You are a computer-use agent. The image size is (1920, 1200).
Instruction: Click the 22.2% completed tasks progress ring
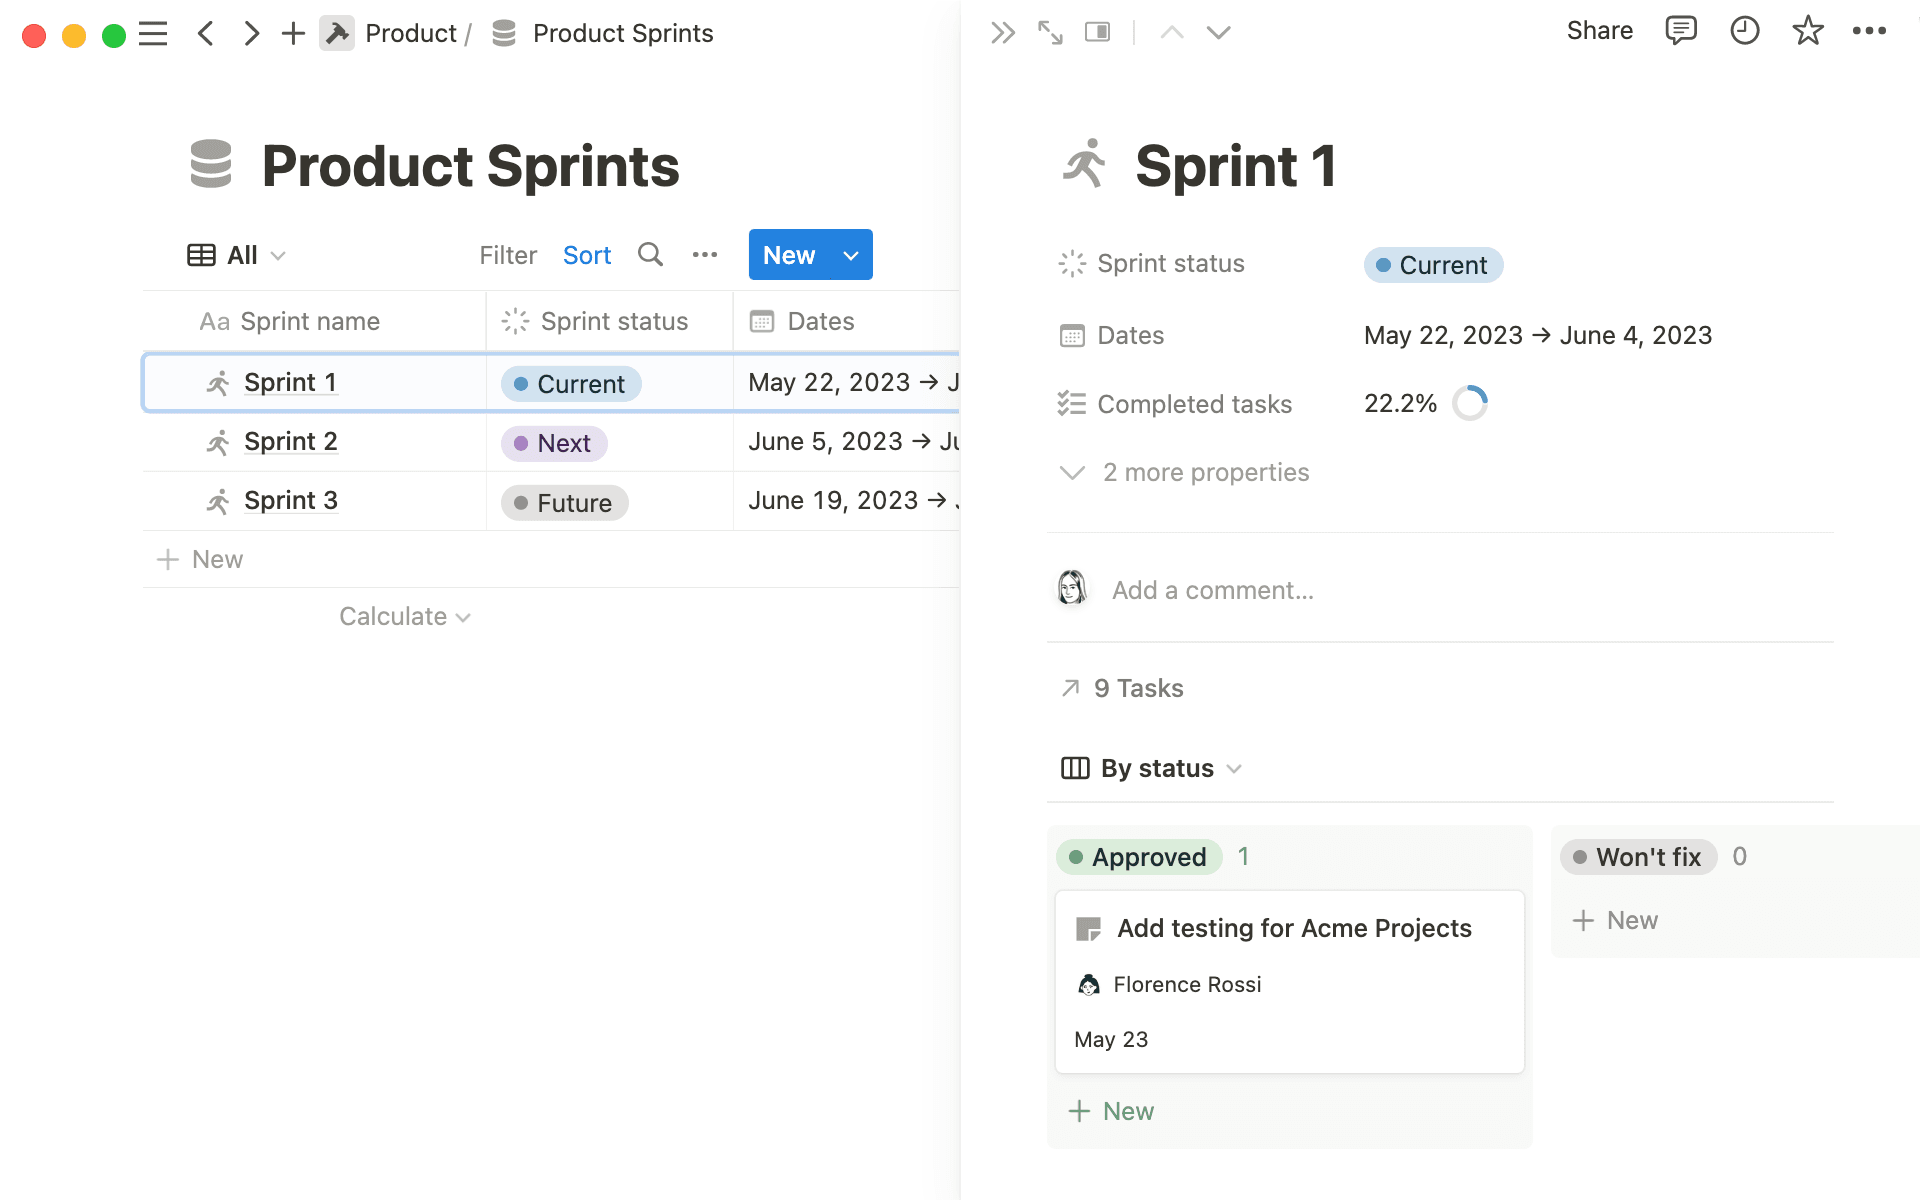(x=1470, y=403)
